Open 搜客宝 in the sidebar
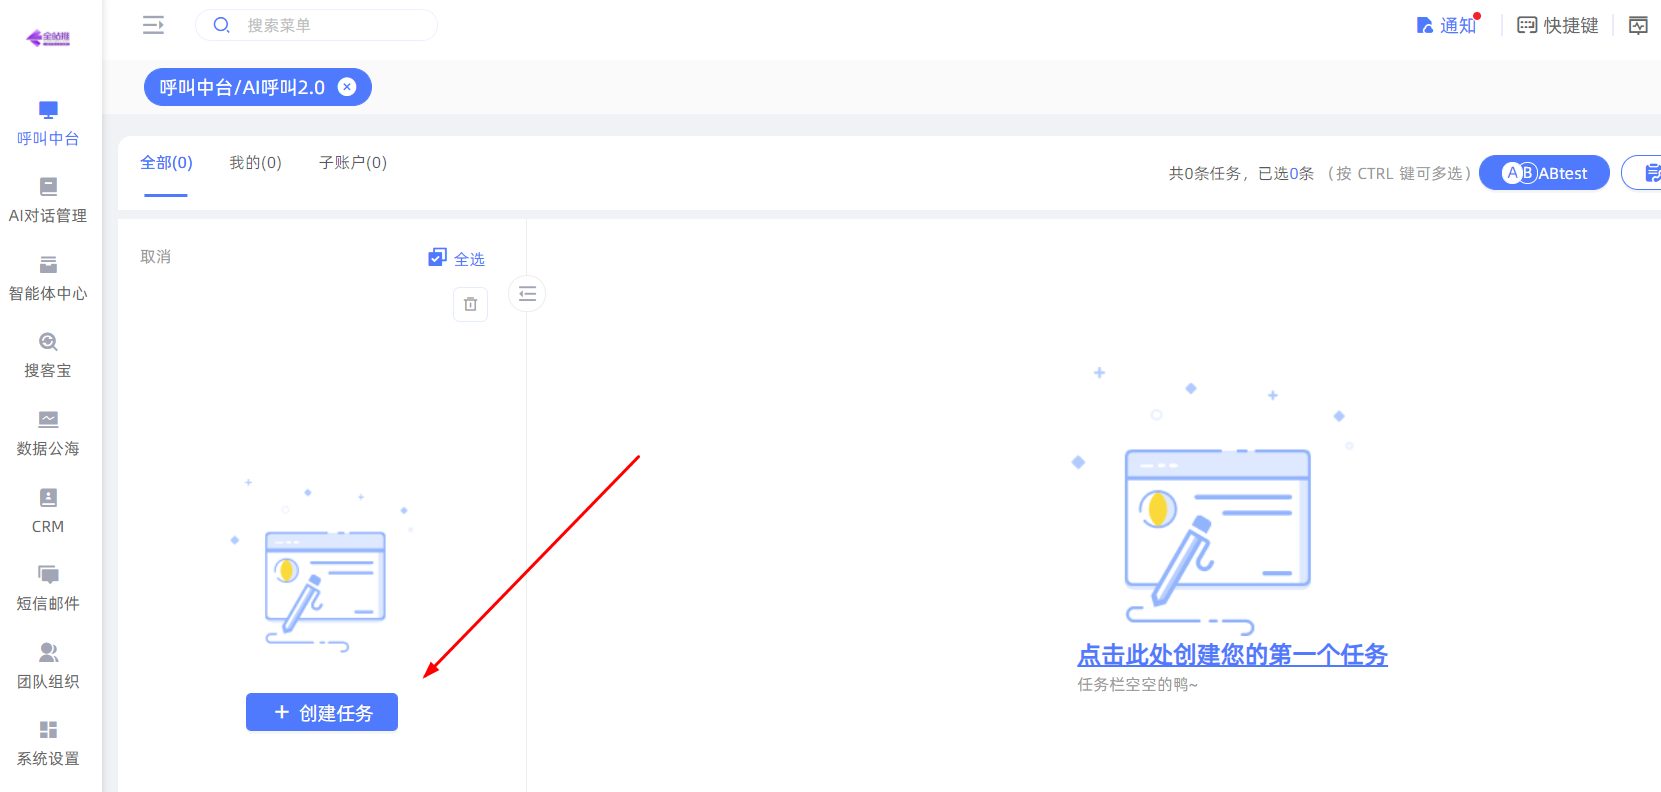The width and height of the screenshot is (1661, 792). click(47, 355)
